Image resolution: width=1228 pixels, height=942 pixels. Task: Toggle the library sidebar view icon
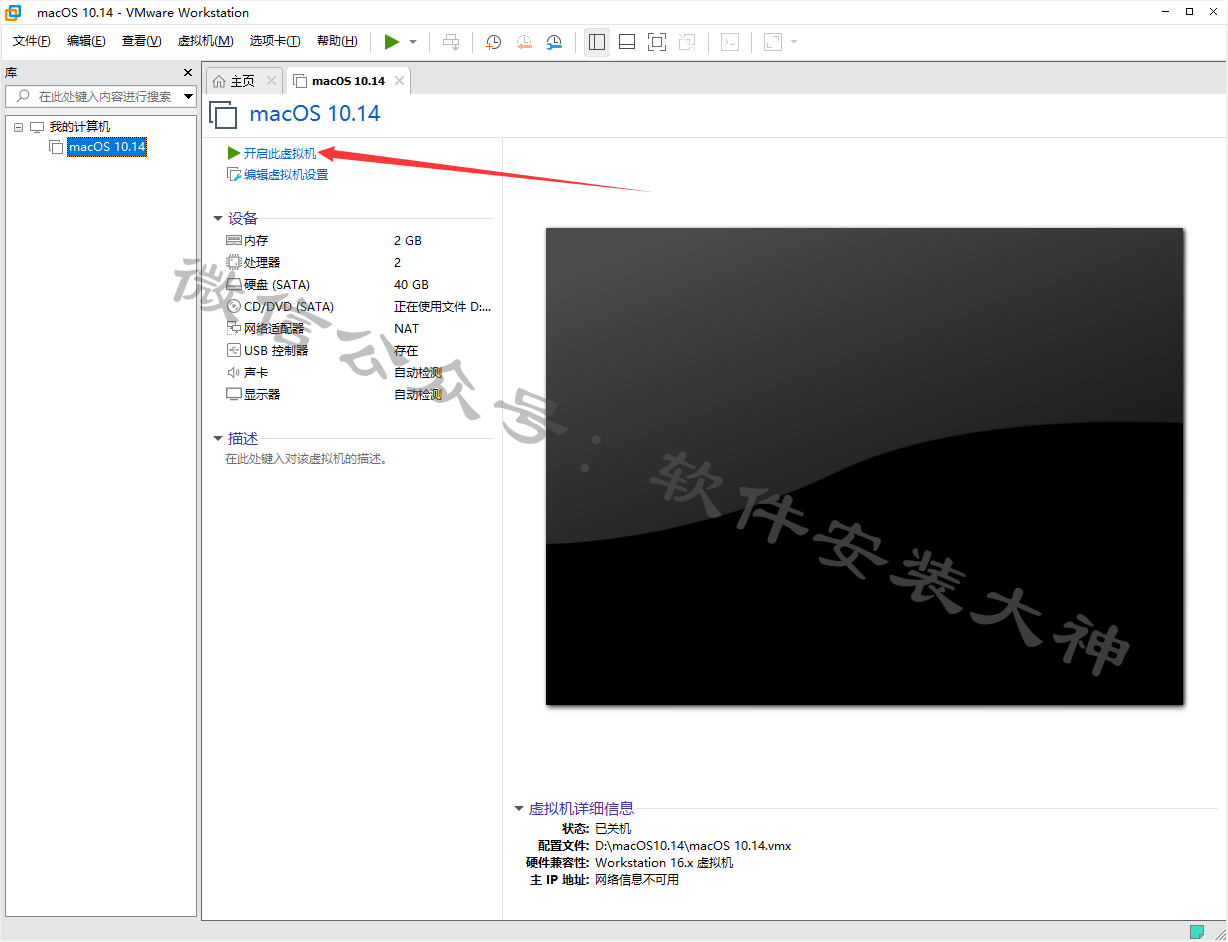click(x=597, y=42)
